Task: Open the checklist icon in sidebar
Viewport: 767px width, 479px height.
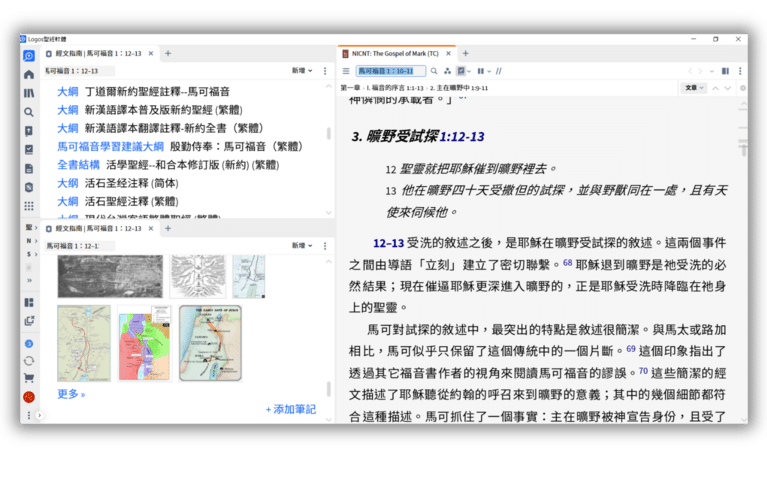Action: [29, 150]
